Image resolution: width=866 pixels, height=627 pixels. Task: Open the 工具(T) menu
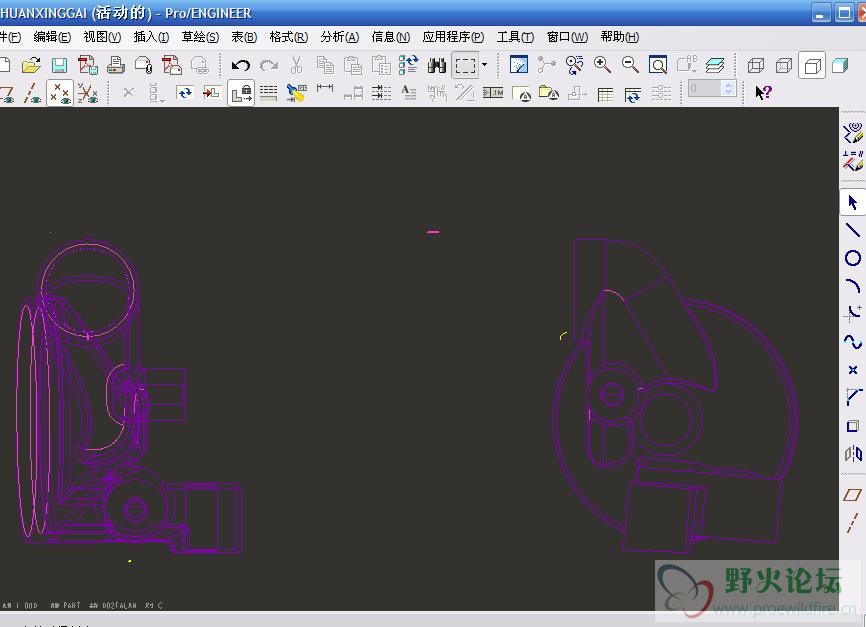(515, 37)
